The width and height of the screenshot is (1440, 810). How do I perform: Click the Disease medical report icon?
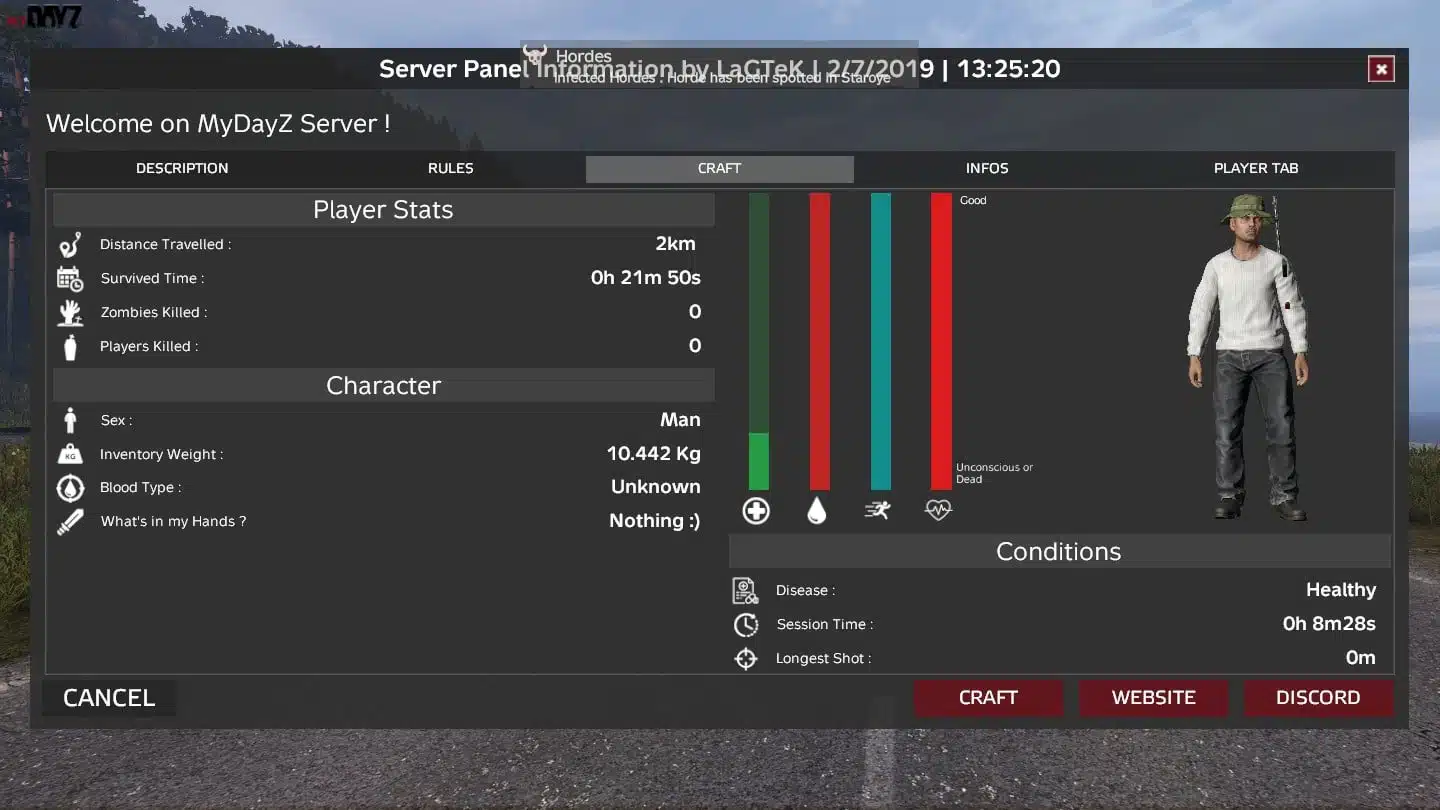pyautogui.click(x=746, y=591)
